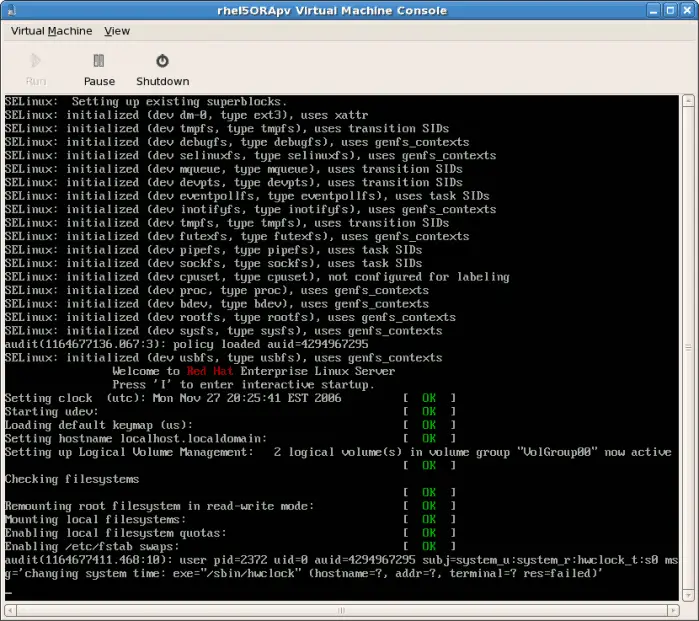Viewport: 699px width, 621px height.
Task: Open the Virtual Machine menu
Action: click(51, 31)
